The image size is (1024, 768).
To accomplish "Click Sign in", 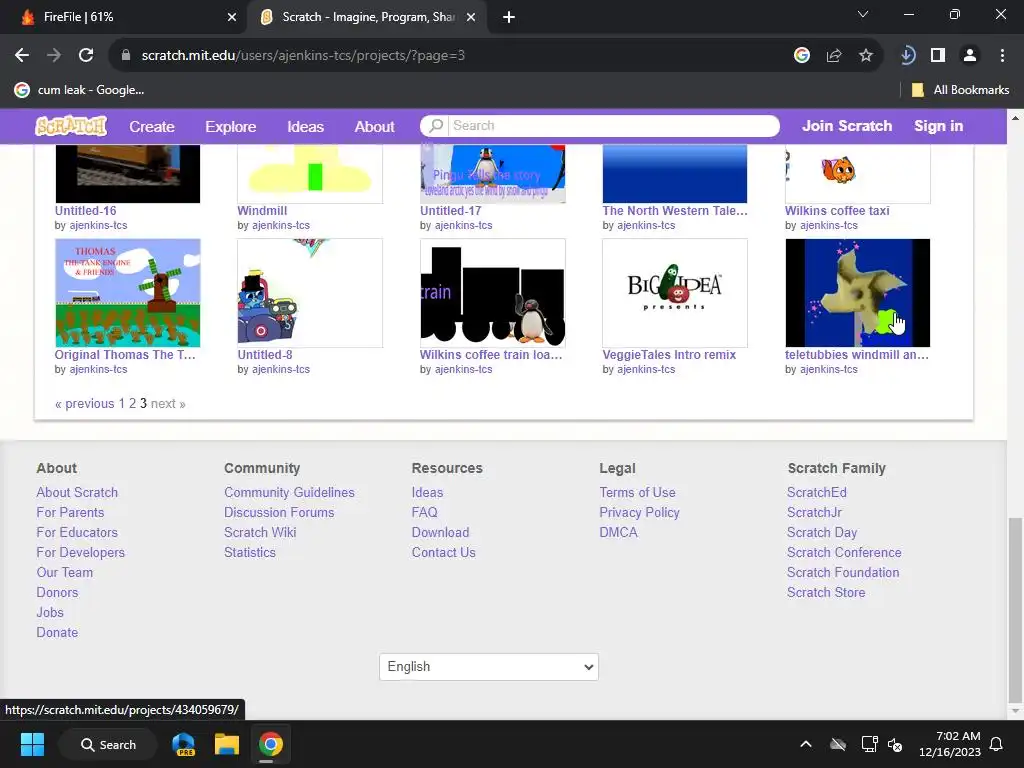I will pos(938,126).
